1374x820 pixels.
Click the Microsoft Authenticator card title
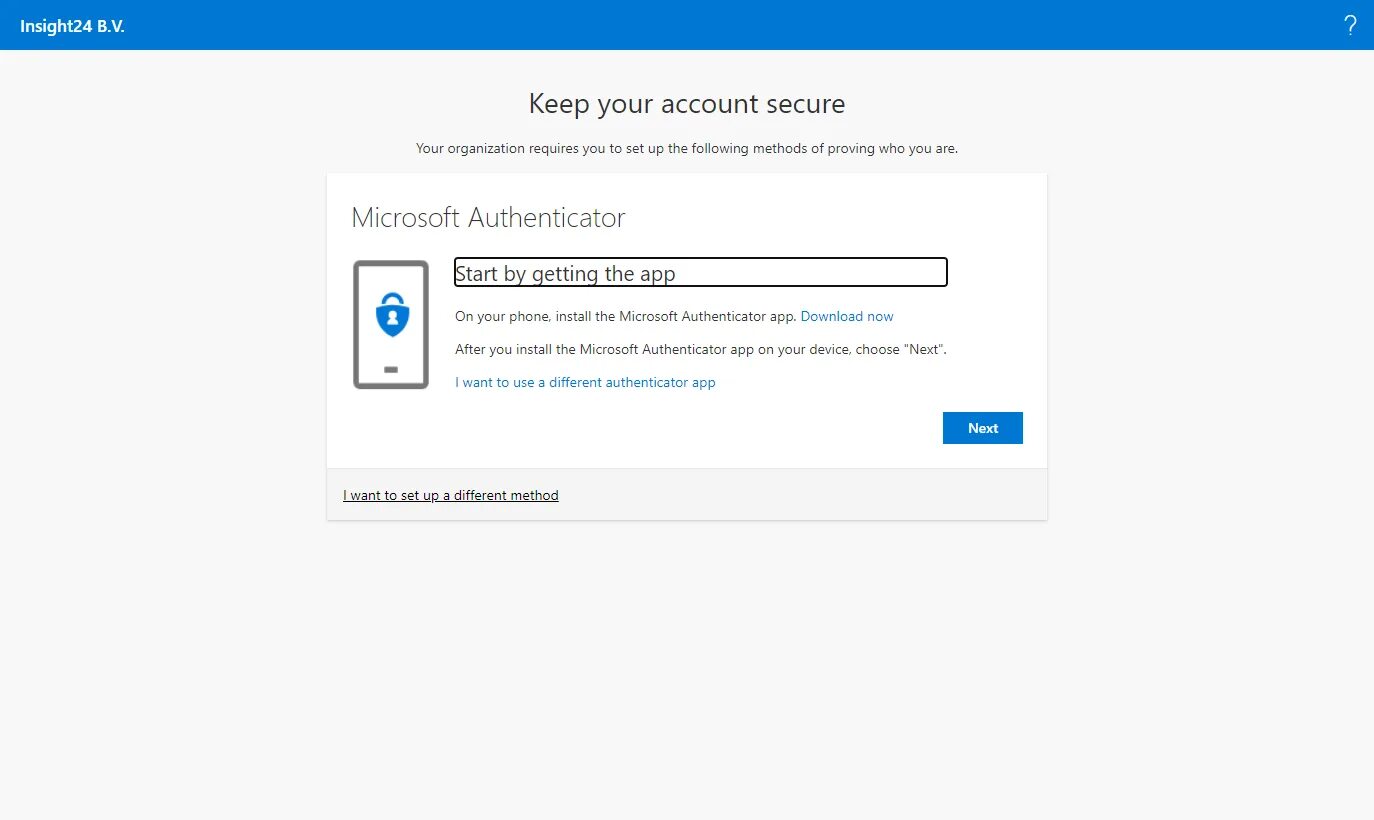(x=488, y=218)
